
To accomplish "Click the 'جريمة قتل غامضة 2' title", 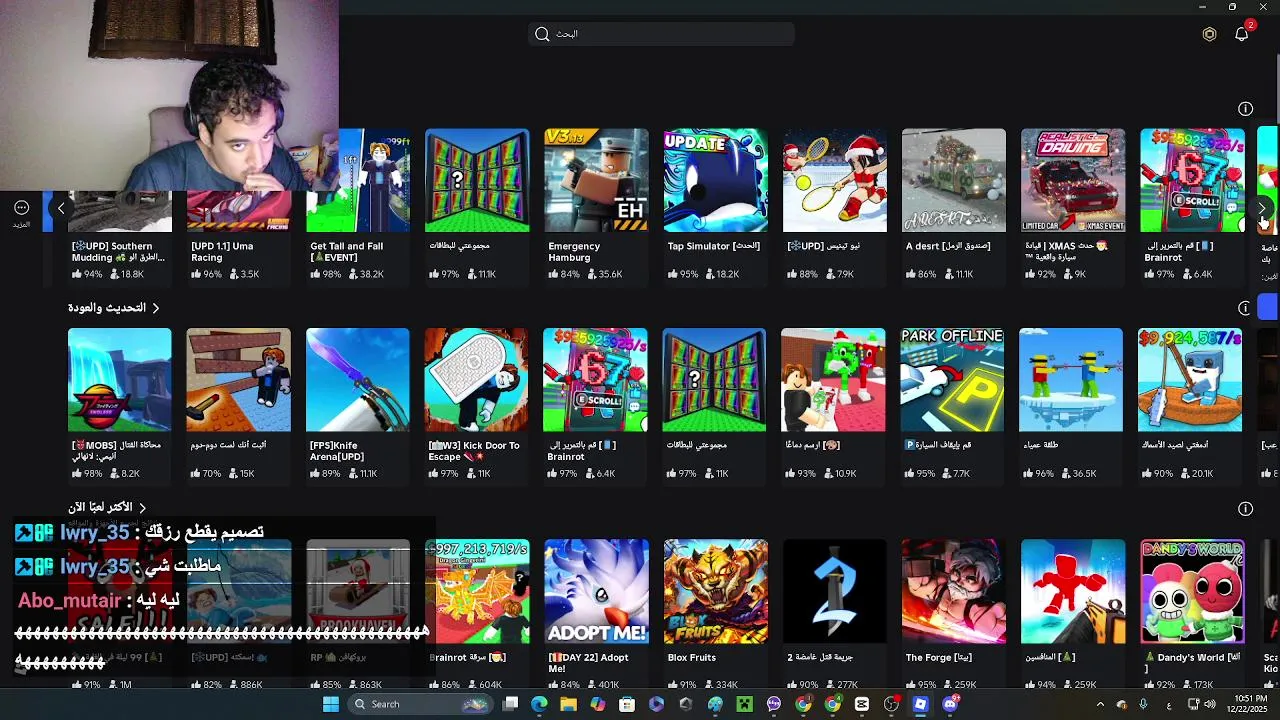I will tap(820, 657).
